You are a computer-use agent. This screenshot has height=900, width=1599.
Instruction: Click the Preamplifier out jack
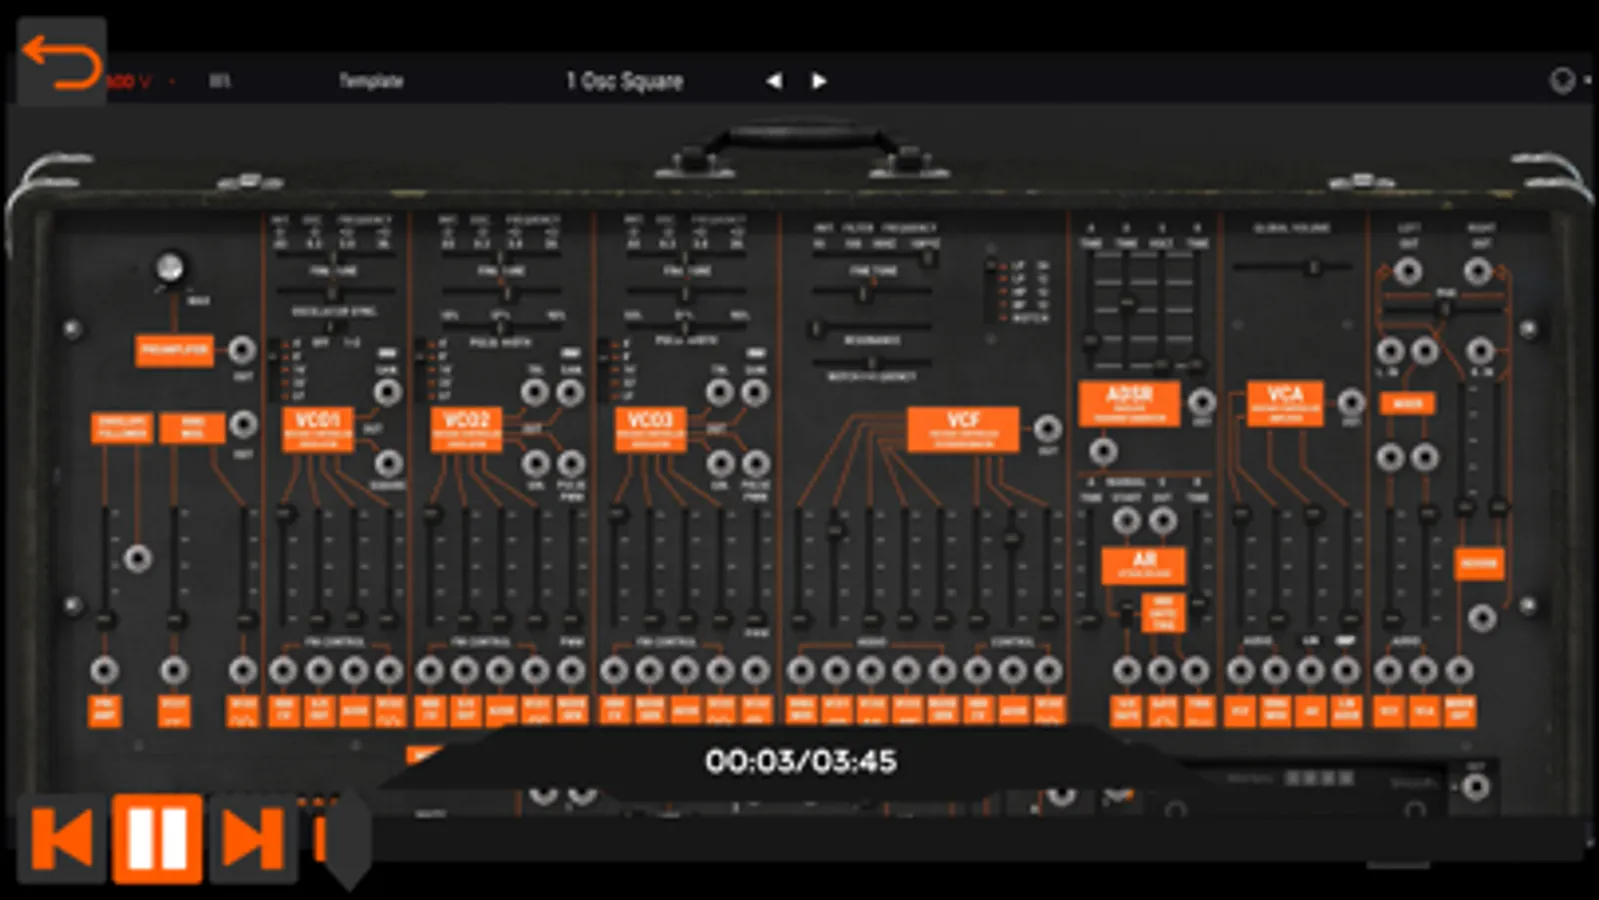(242, 350)
